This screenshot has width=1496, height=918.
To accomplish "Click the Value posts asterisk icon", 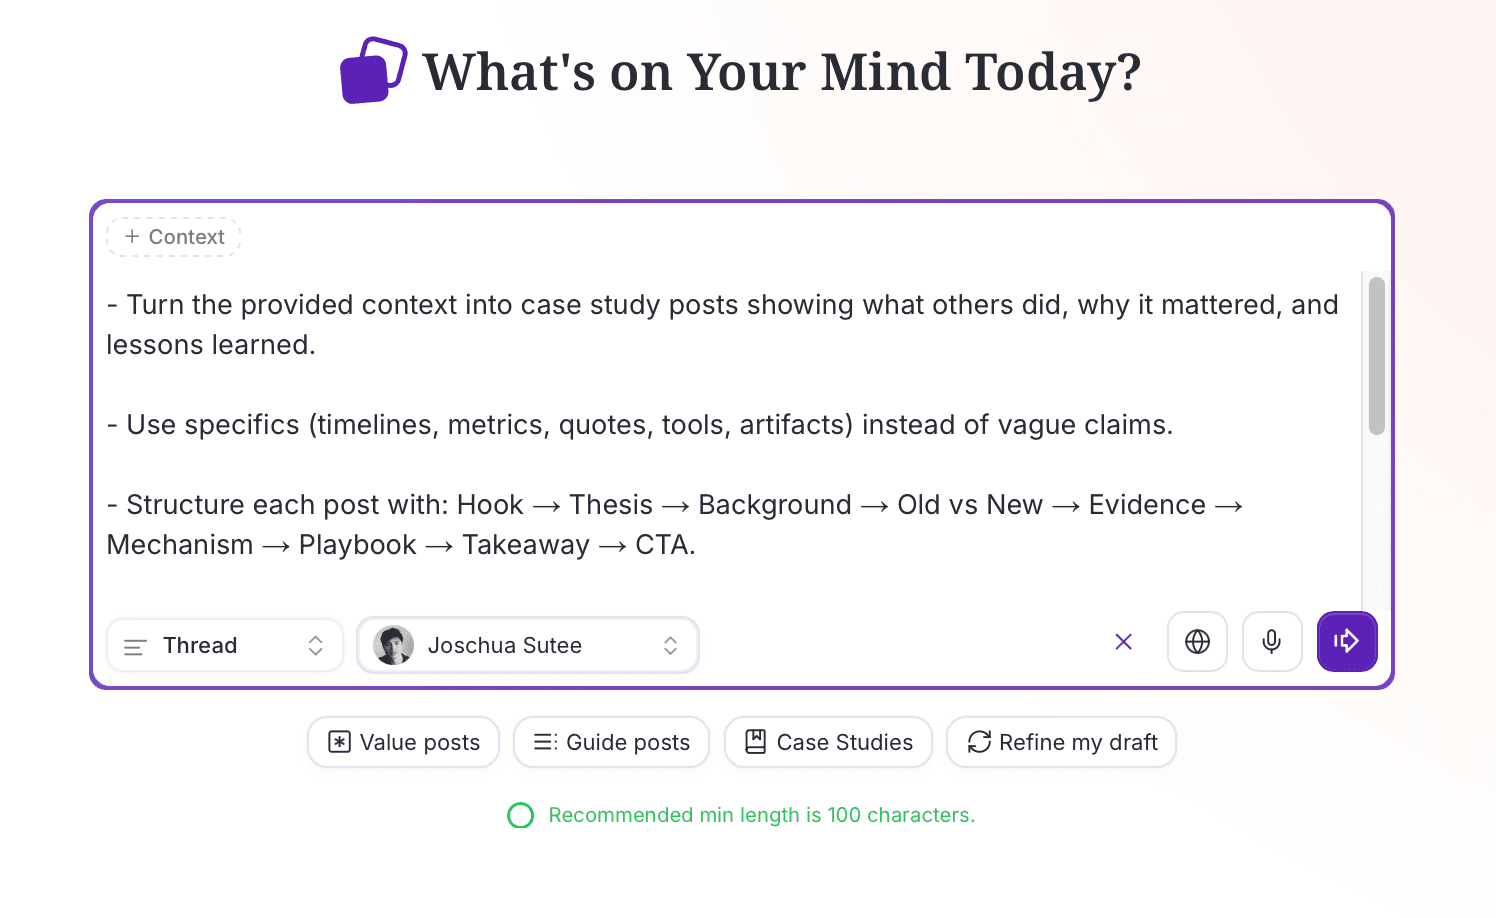I will (340, 742).
